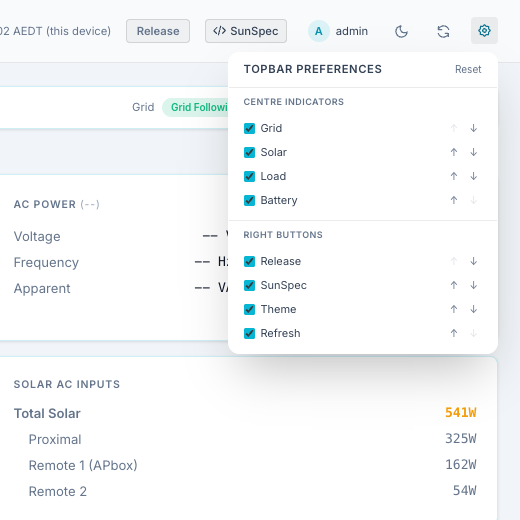This screenshot has height=520, width=520.
Task: Click the Apparent label in AC Power
Action: click(x=42, y=289)
